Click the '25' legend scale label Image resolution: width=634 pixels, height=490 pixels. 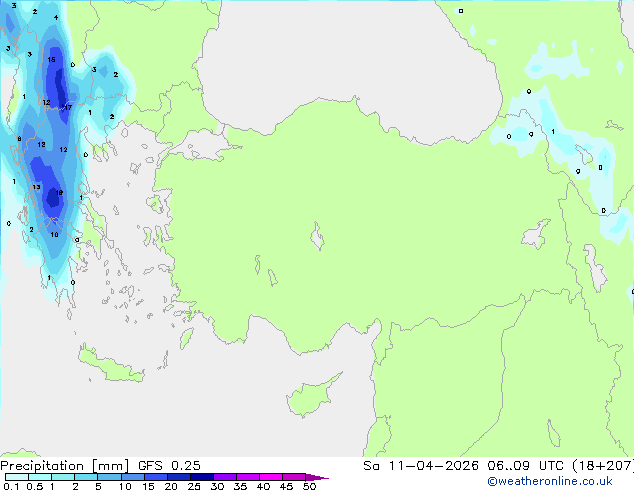click(x=194, y=486)
